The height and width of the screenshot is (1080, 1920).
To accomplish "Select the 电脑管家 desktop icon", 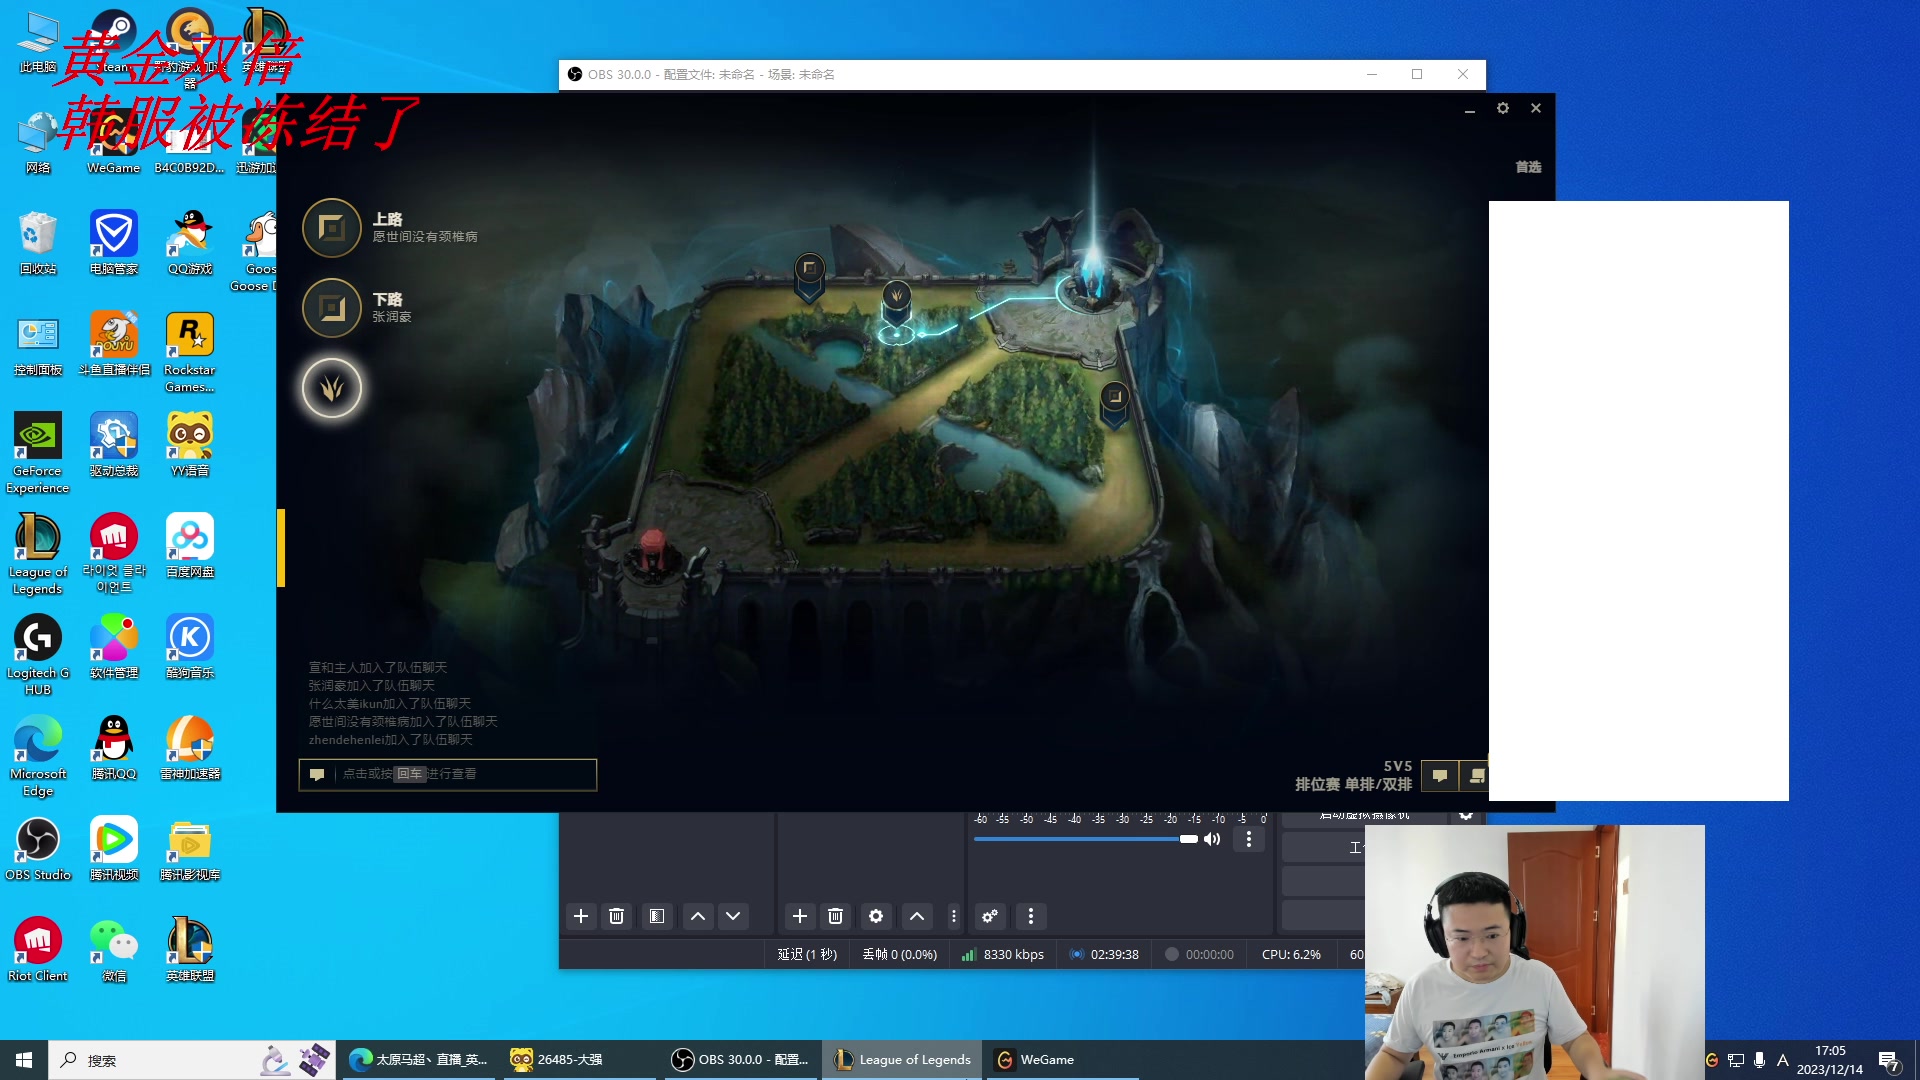I will pyautogui.click(x=114, y=243).
